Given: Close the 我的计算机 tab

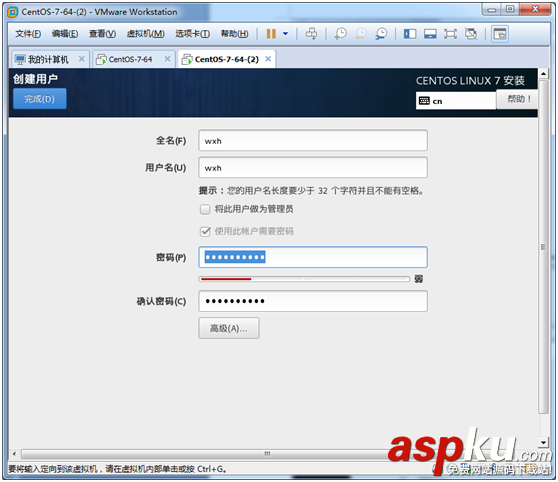Looking at the screenshot, I should click(x=81, y=59).
